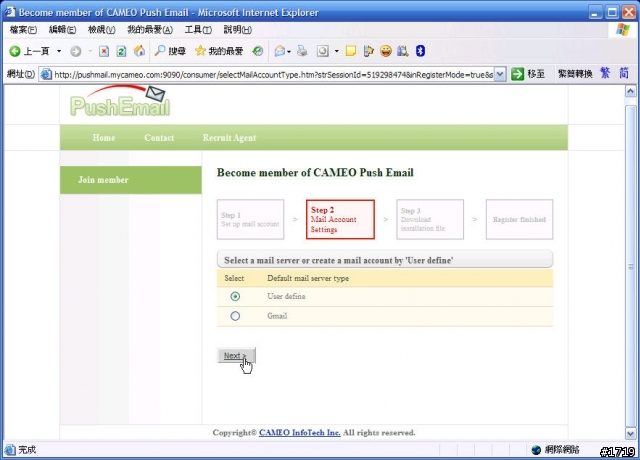
Task: Open the History/media globe toolbar icon
Action: pyautogui.click(x=258, y=51)
